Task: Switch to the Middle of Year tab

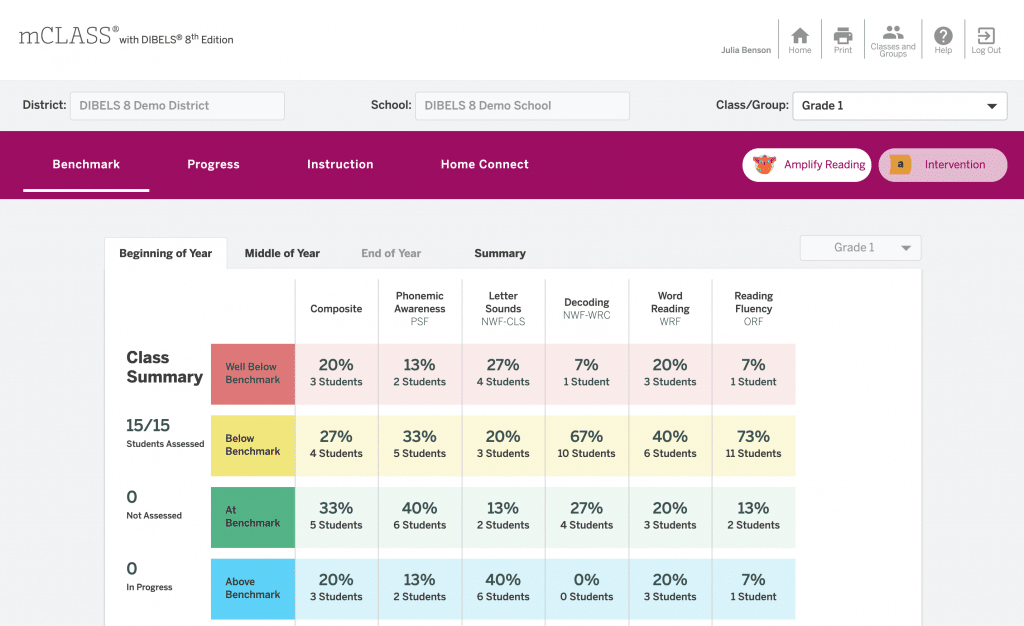Action: click(x=282, y=253)
